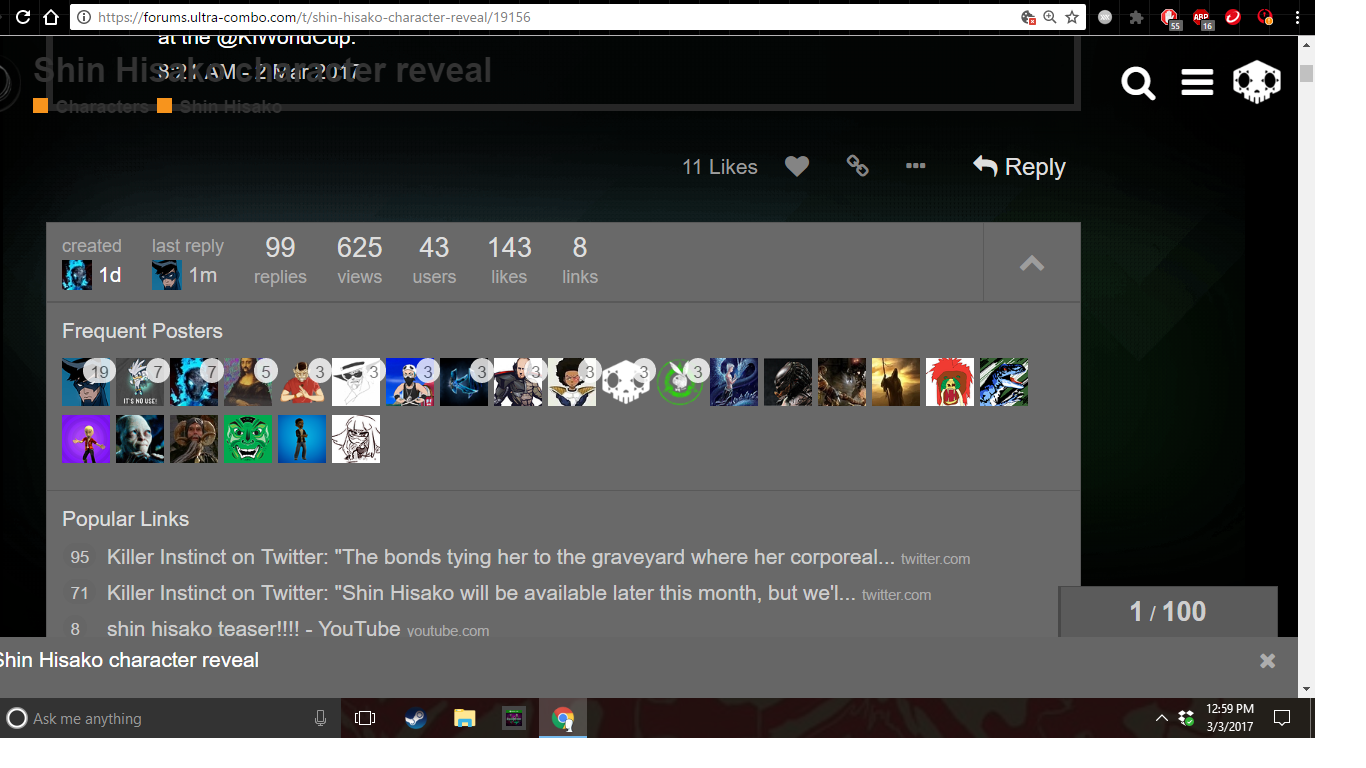Screen dimensions: 1366x768
Task: Select the Predator mask avatar
Action: click(x=788, y=382)
